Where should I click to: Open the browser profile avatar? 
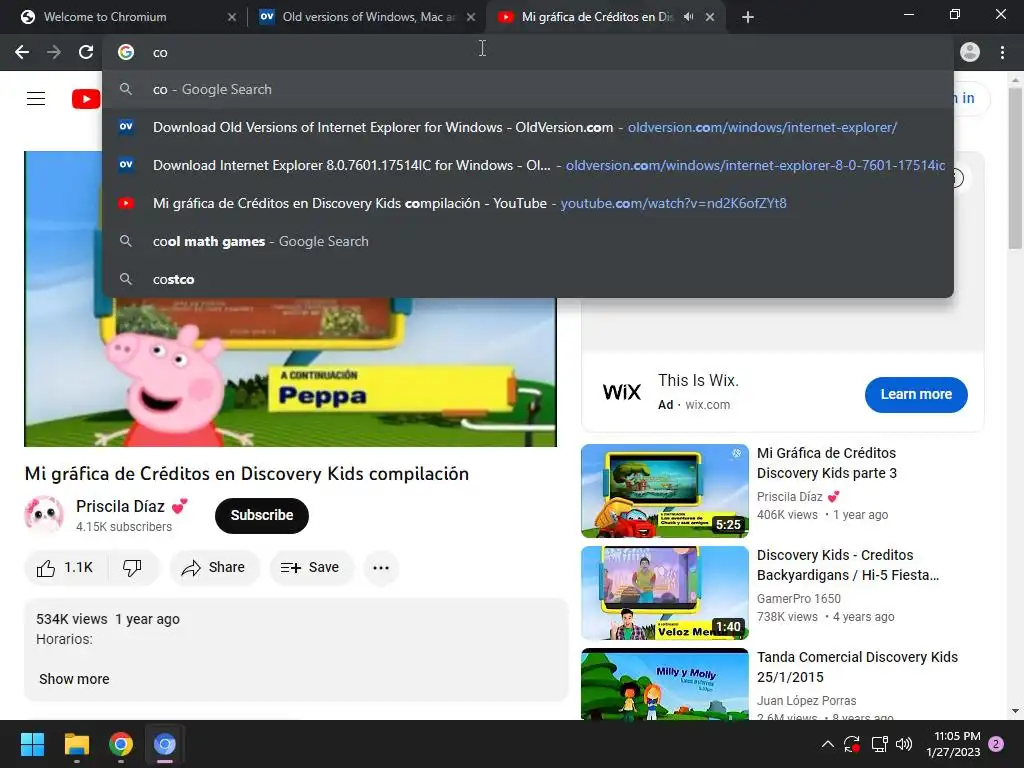[970, 52]
